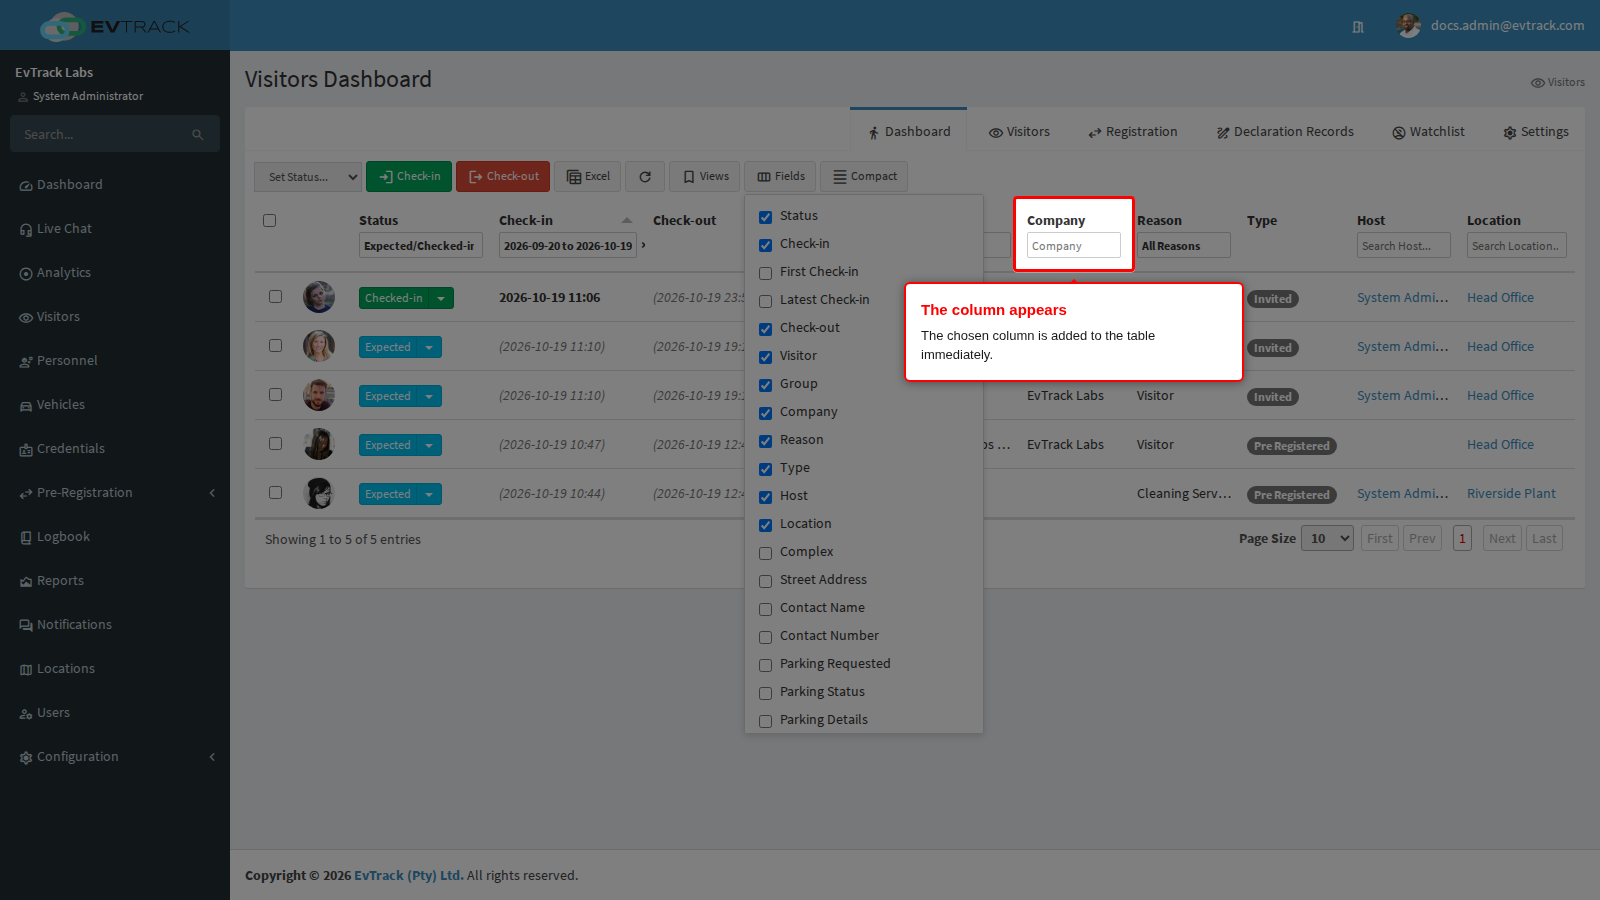Click the Excel export button
1600x900 pixels.
click(x=588, y=177)
